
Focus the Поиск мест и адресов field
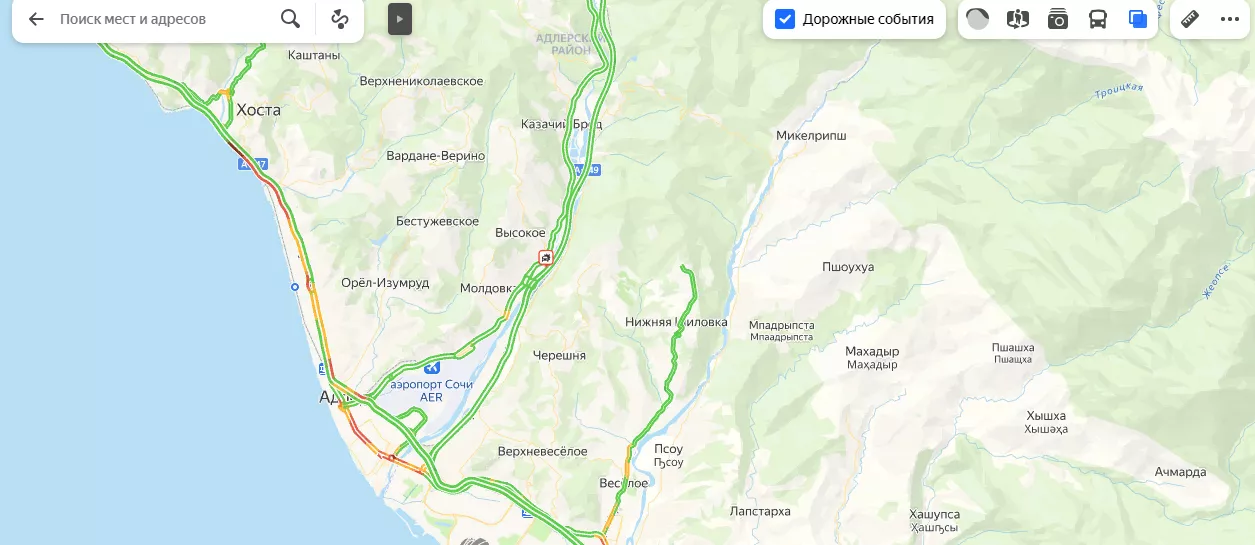[165, 19]
